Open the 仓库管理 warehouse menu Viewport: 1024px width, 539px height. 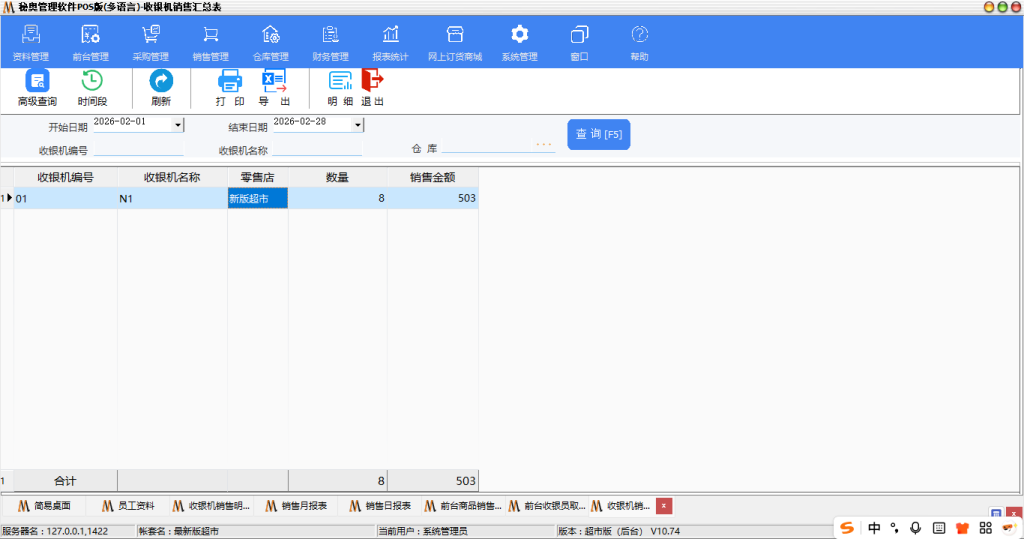[270, 43]
